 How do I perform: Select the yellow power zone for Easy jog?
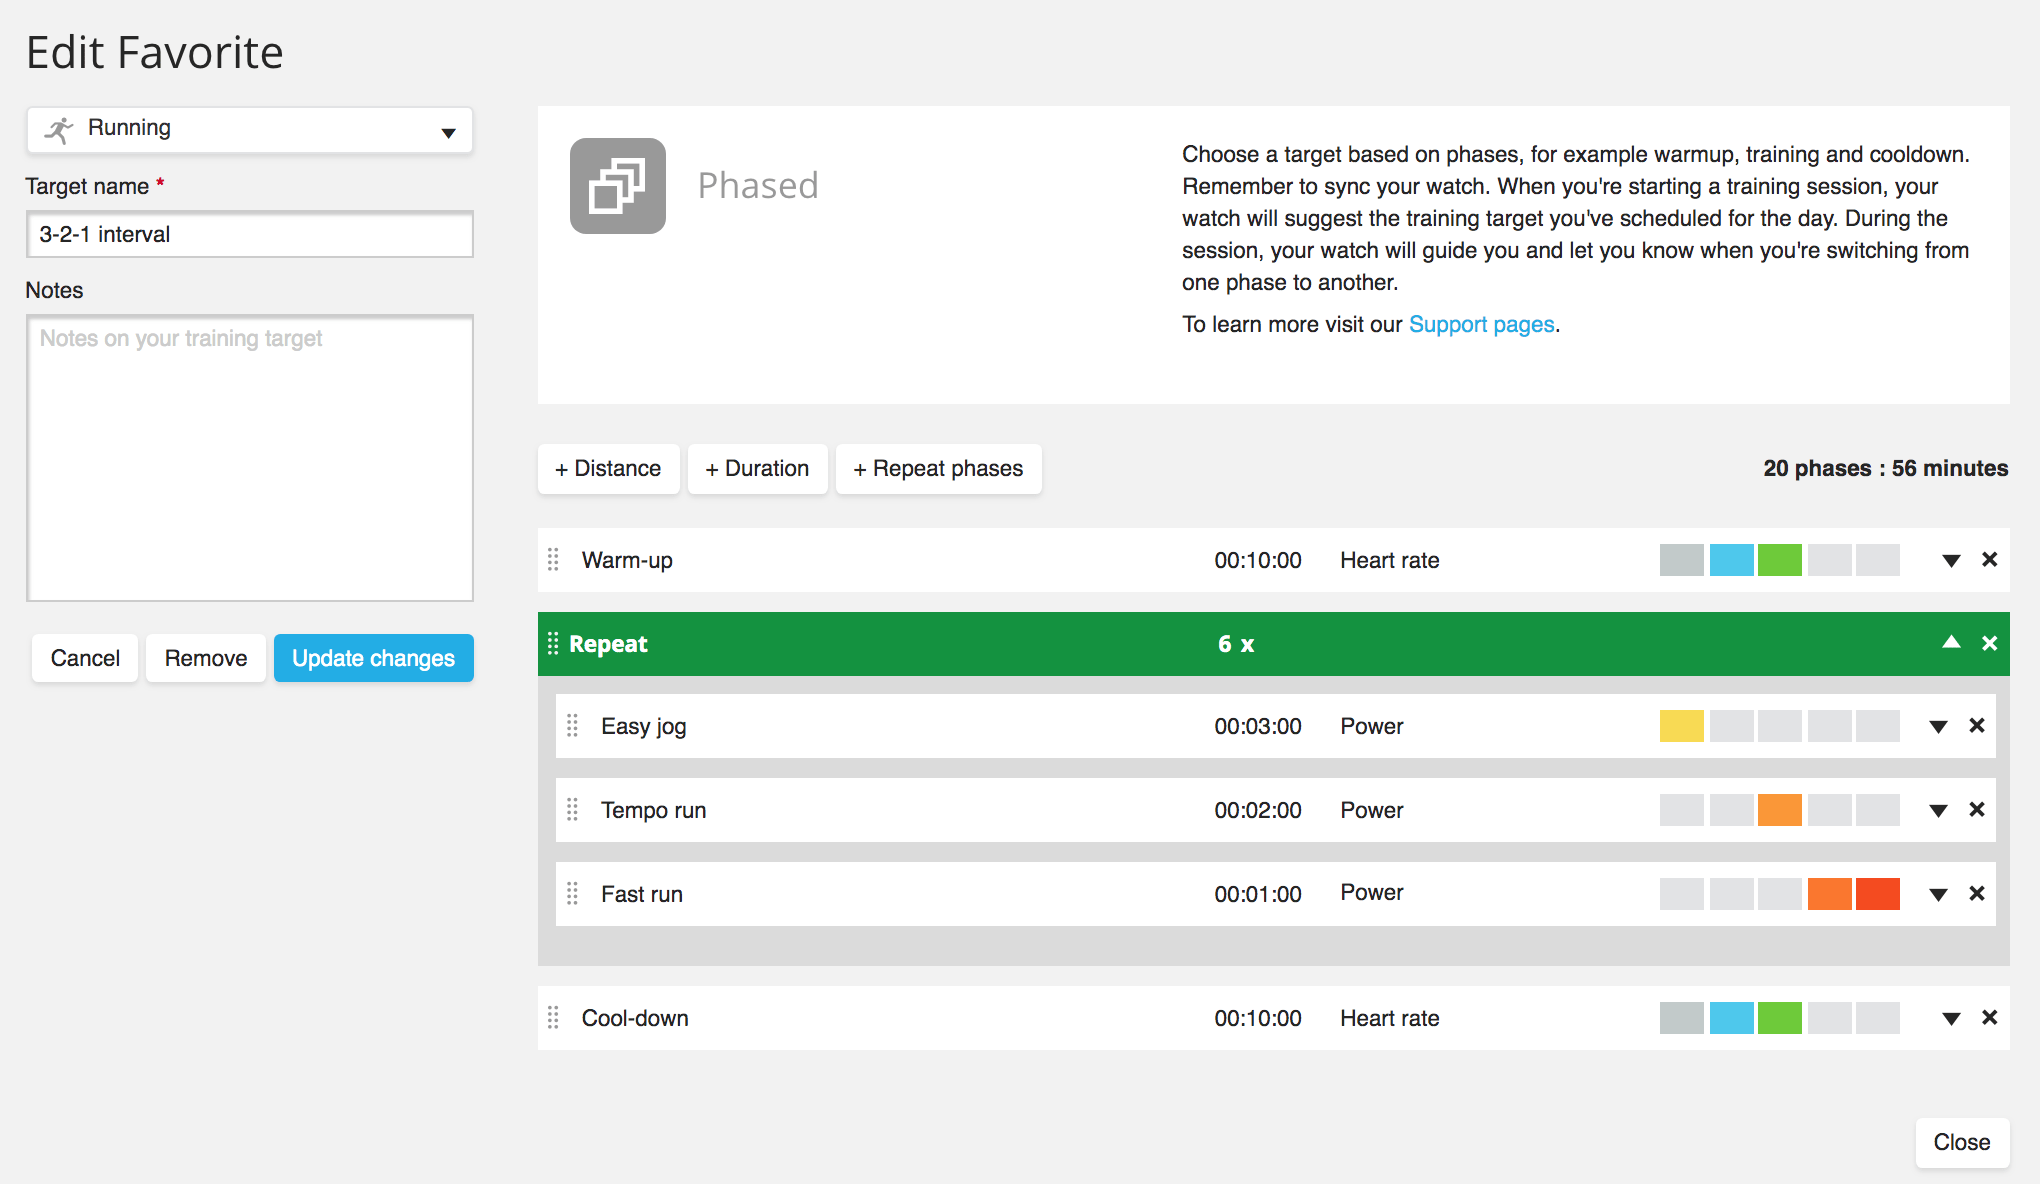click(1681, 726)
